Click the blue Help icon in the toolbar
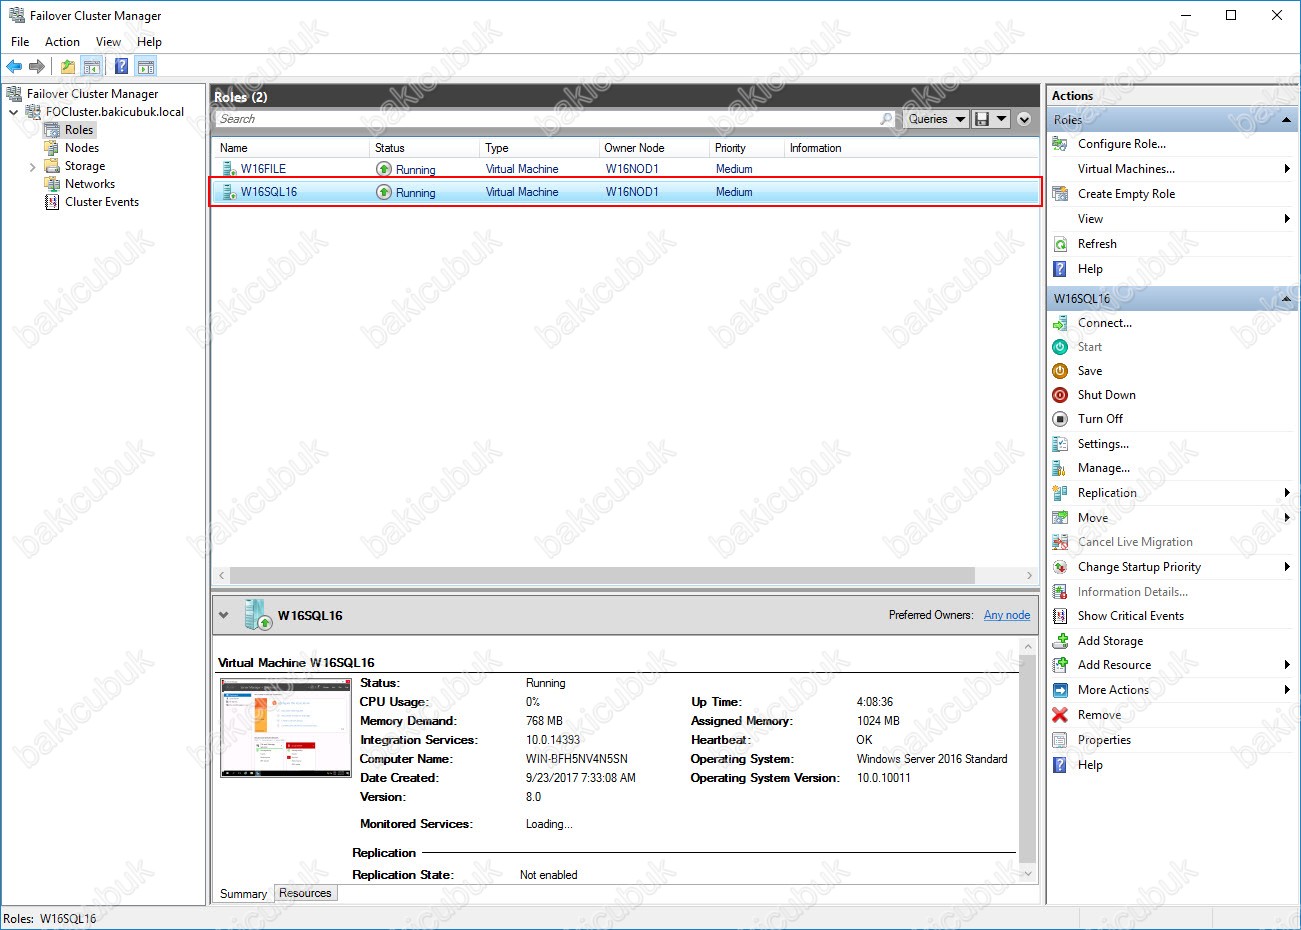 click(121, 66)
